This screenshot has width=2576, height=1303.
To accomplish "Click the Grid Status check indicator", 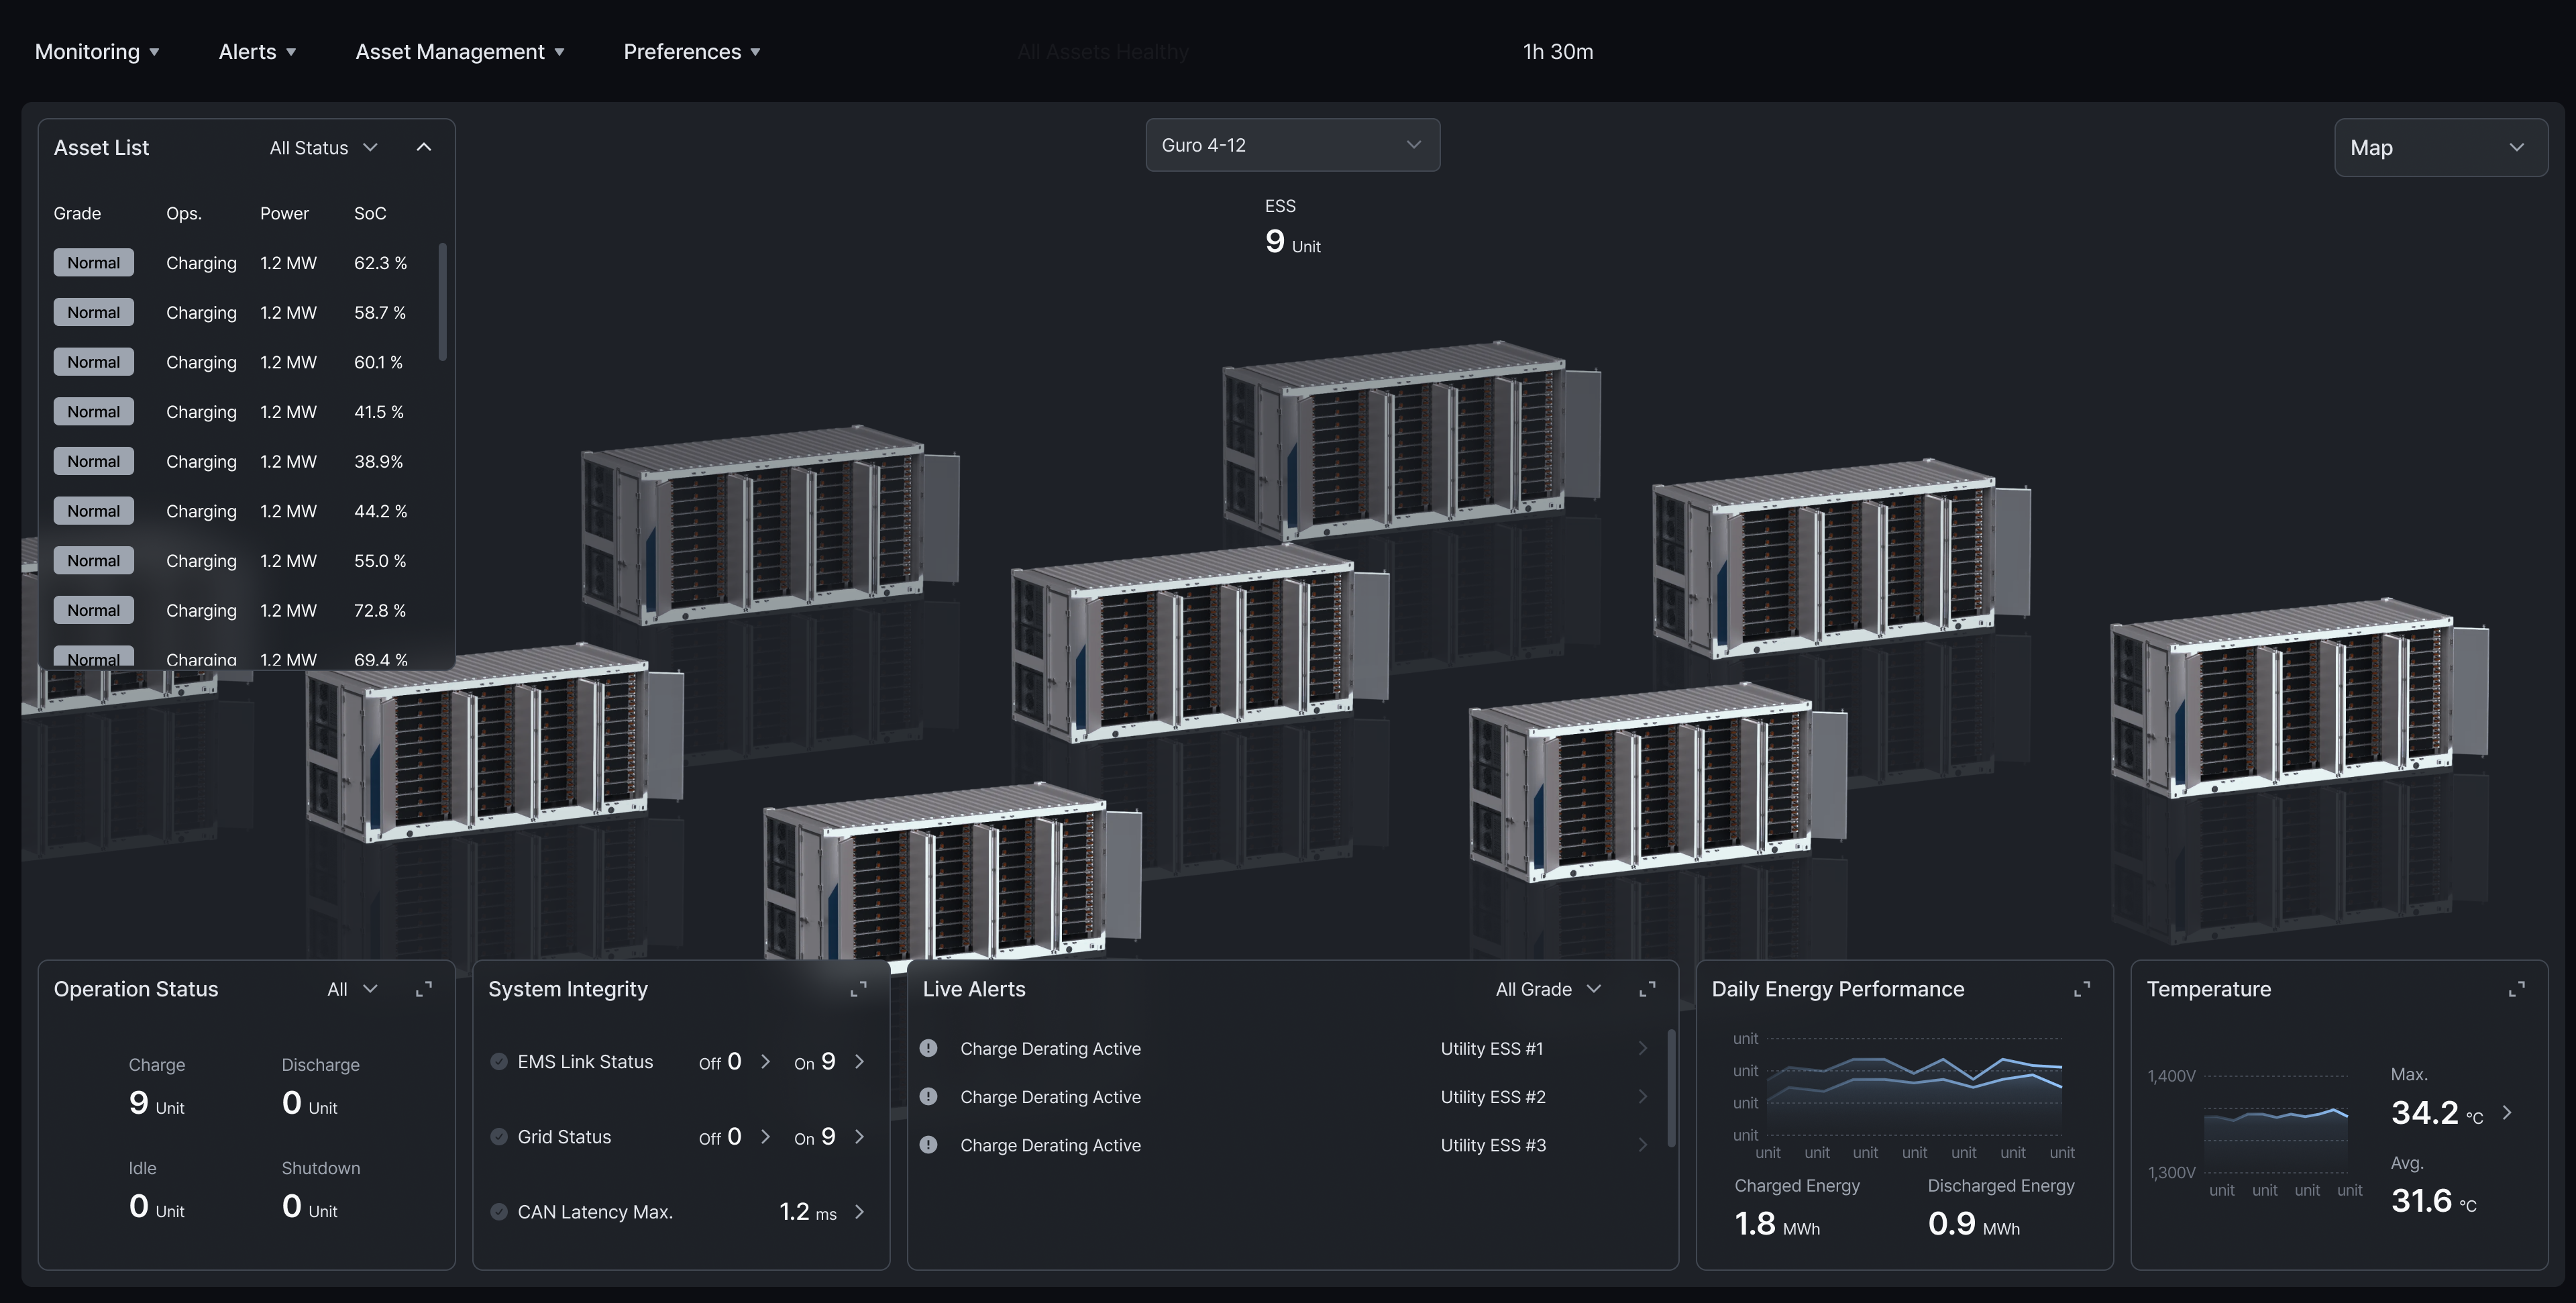I will [499, 1137].
